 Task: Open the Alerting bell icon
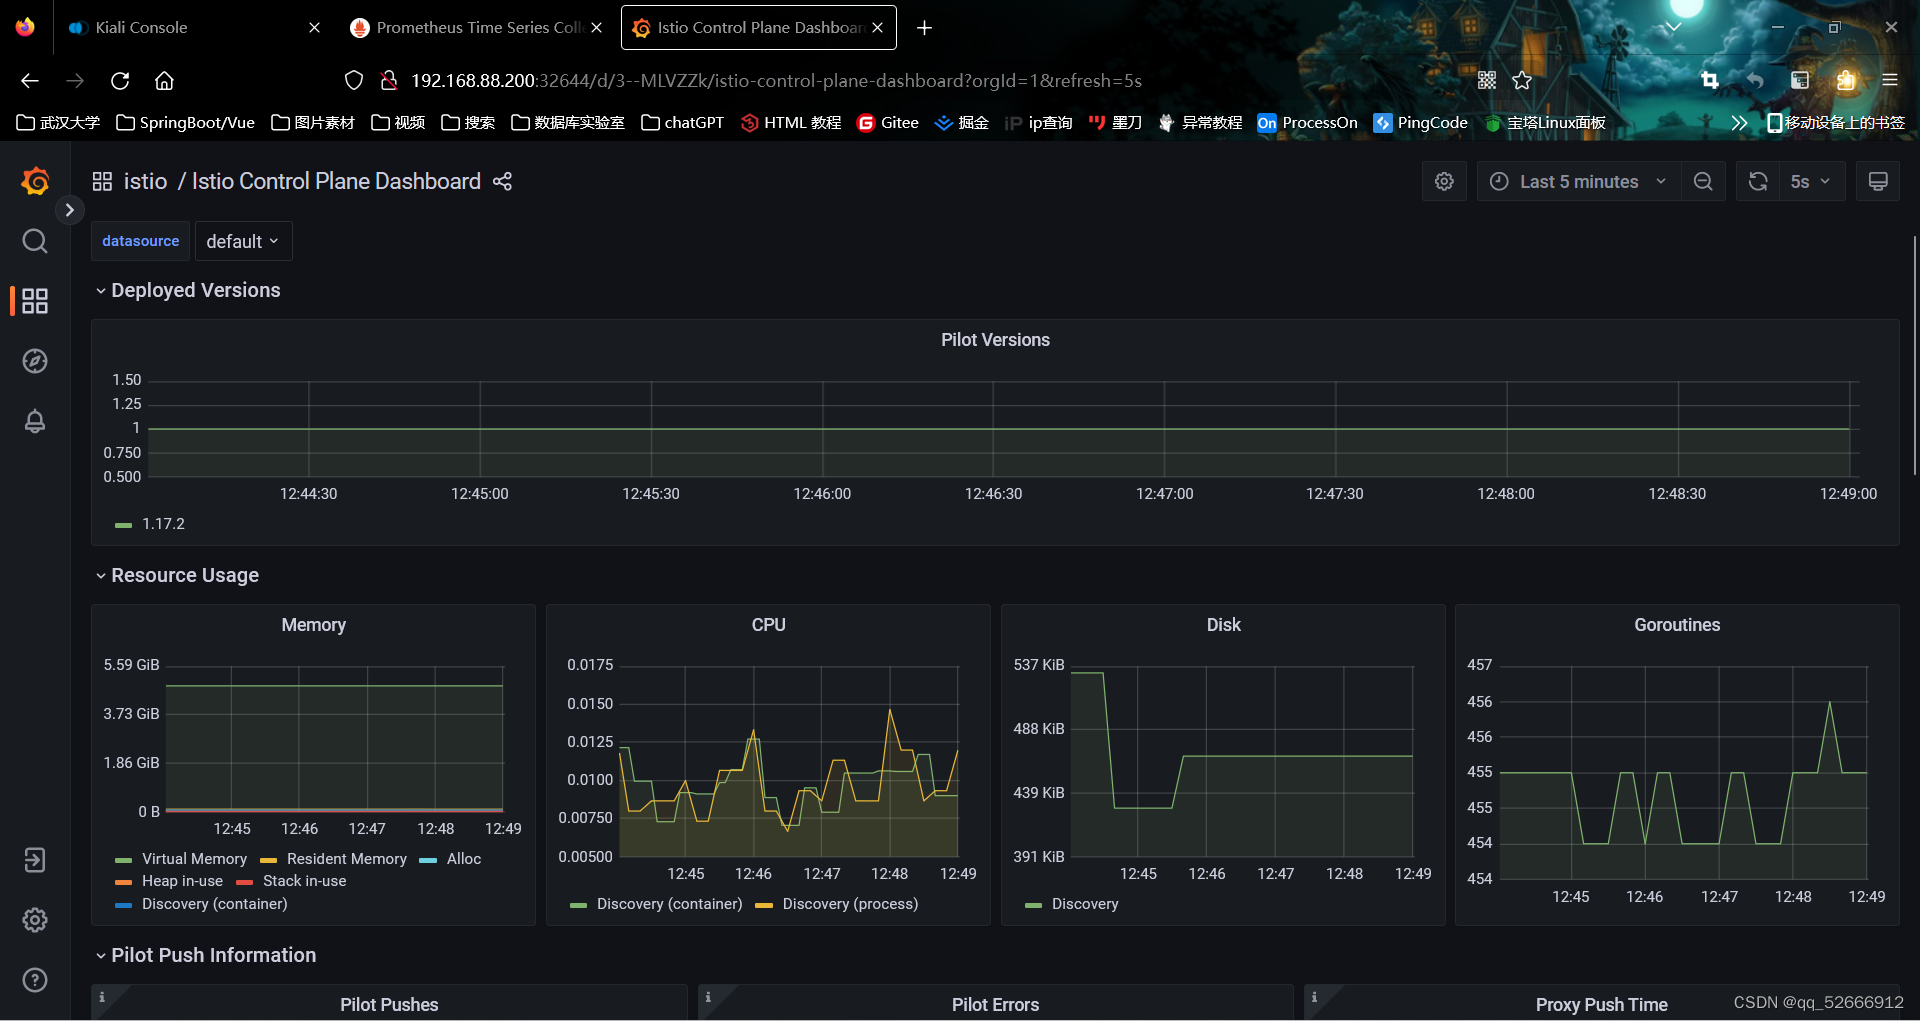pyautogui.click(x=35, y=421)
